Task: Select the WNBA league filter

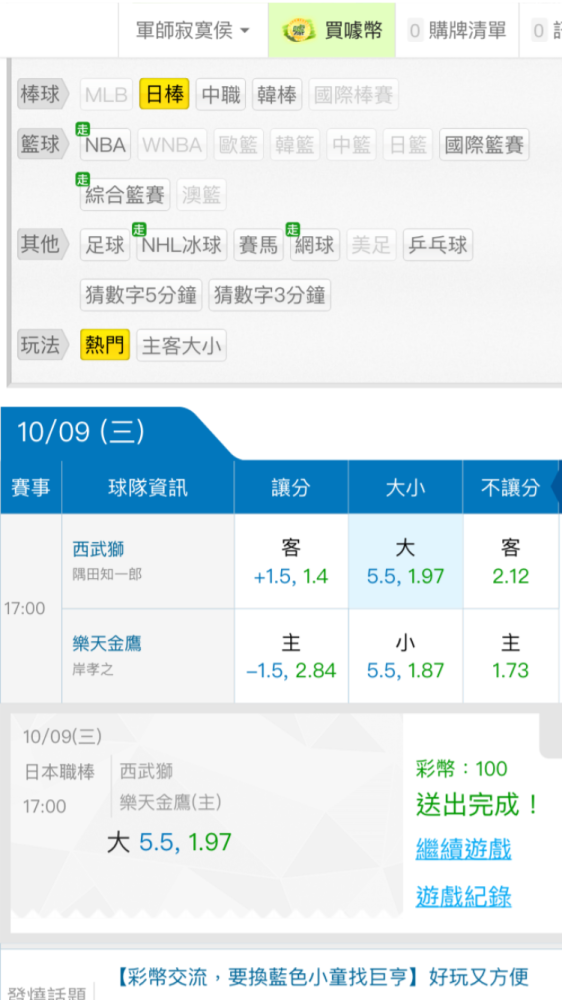Action: click(x=172, y=145)
